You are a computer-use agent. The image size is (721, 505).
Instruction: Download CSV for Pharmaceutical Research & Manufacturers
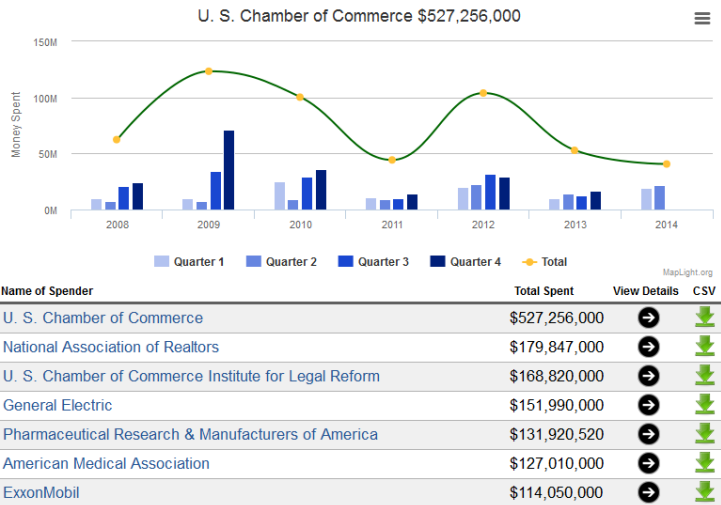(x=704, y=434)
